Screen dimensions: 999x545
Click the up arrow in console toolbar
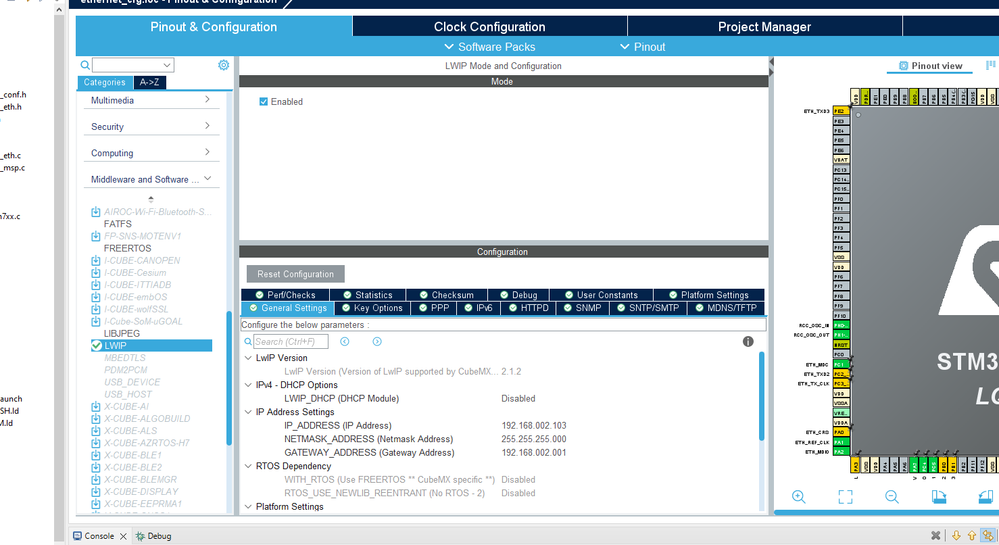[x=972, y=536]
